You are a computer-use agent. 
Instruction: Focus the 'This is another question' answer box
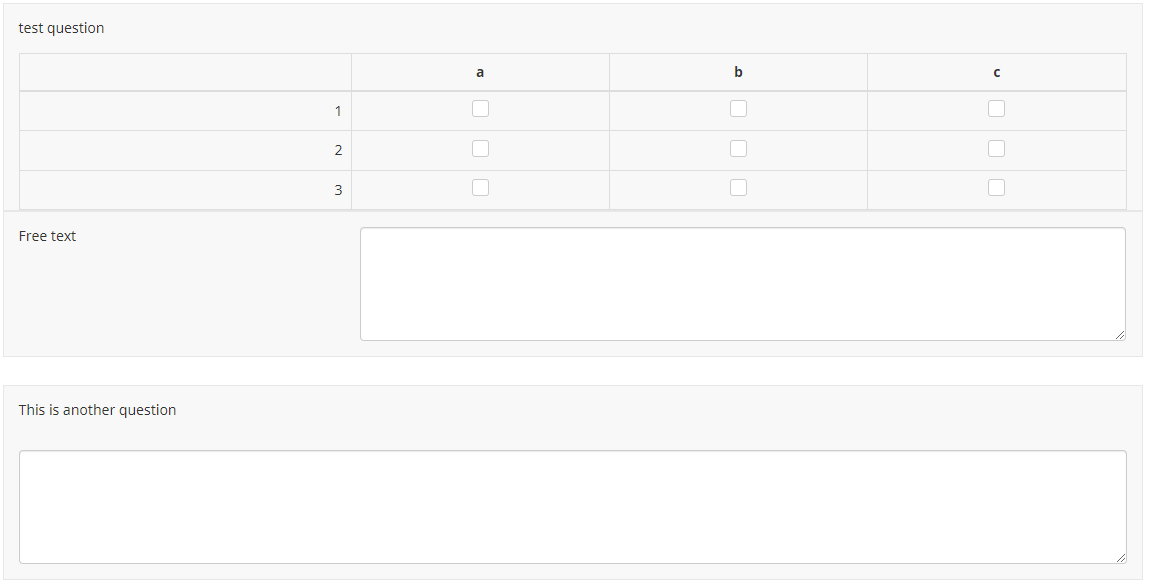coord(572,507)
